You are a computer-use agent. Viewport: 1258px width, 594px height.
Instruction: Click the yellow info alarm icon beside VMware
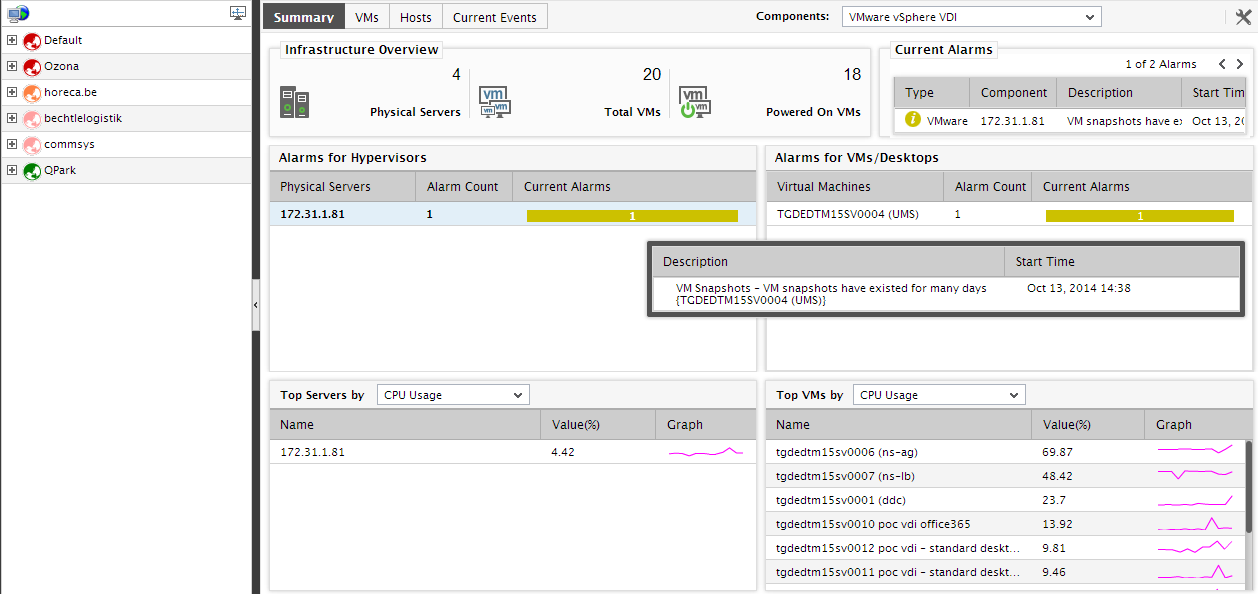pos(912,120)
